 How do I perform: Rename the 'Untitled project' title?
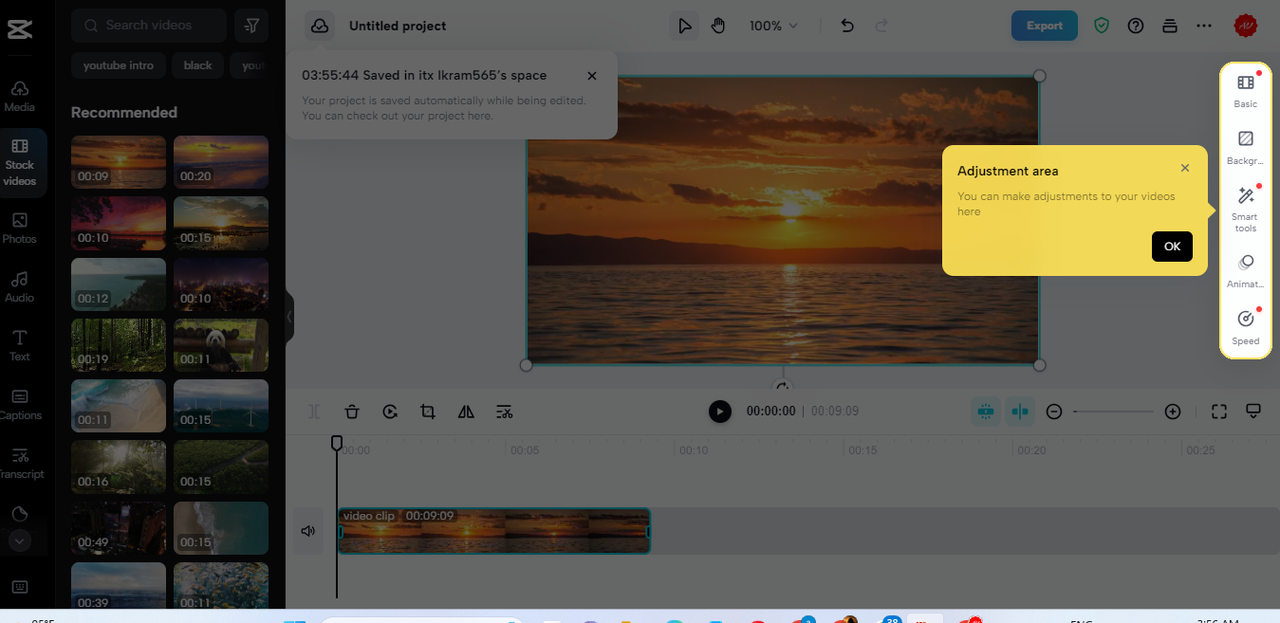click(x=398, y=26)
